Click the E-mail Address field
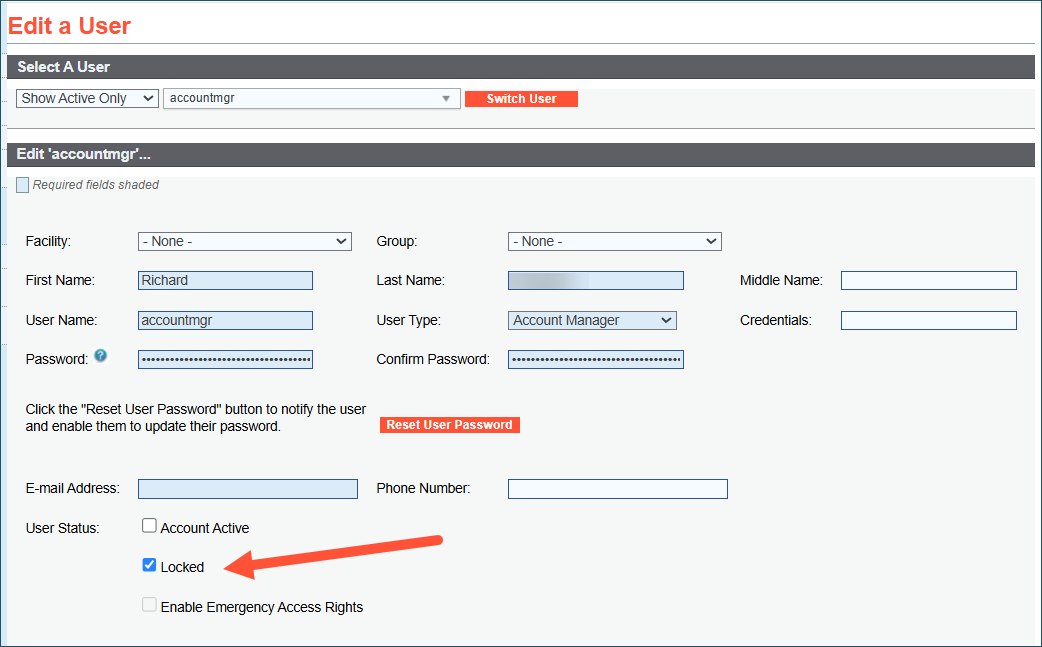Viewport: 1042px width, 647px height. tap(248, 488)
